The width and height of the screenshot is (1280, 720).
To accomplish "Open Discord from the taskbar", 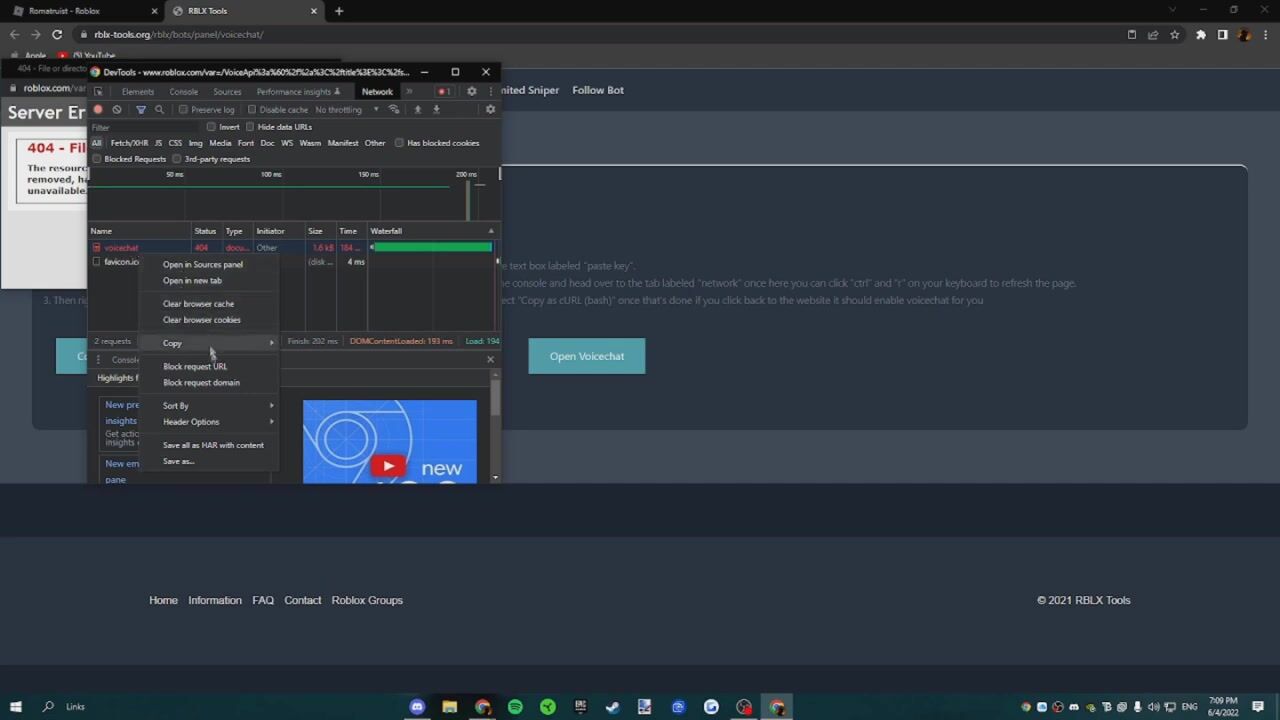I will click(417, 706).
